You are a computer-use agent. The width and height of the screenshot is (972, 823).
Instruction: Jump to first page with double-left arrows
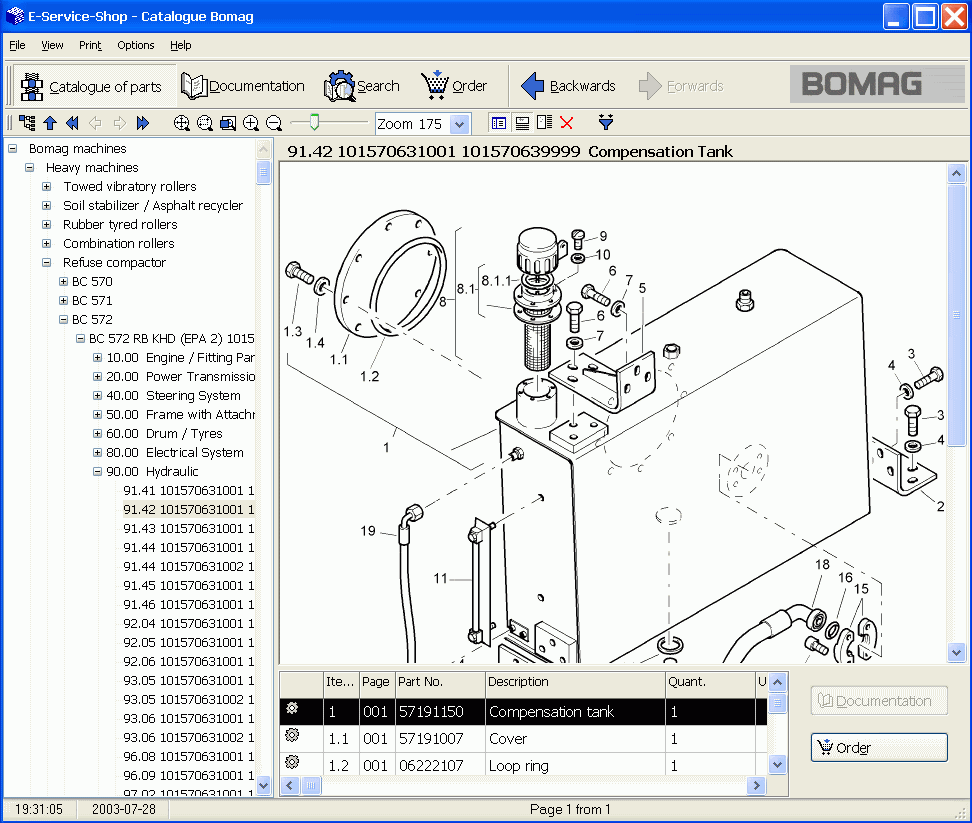pyautogui.click(x=73, y=123)
